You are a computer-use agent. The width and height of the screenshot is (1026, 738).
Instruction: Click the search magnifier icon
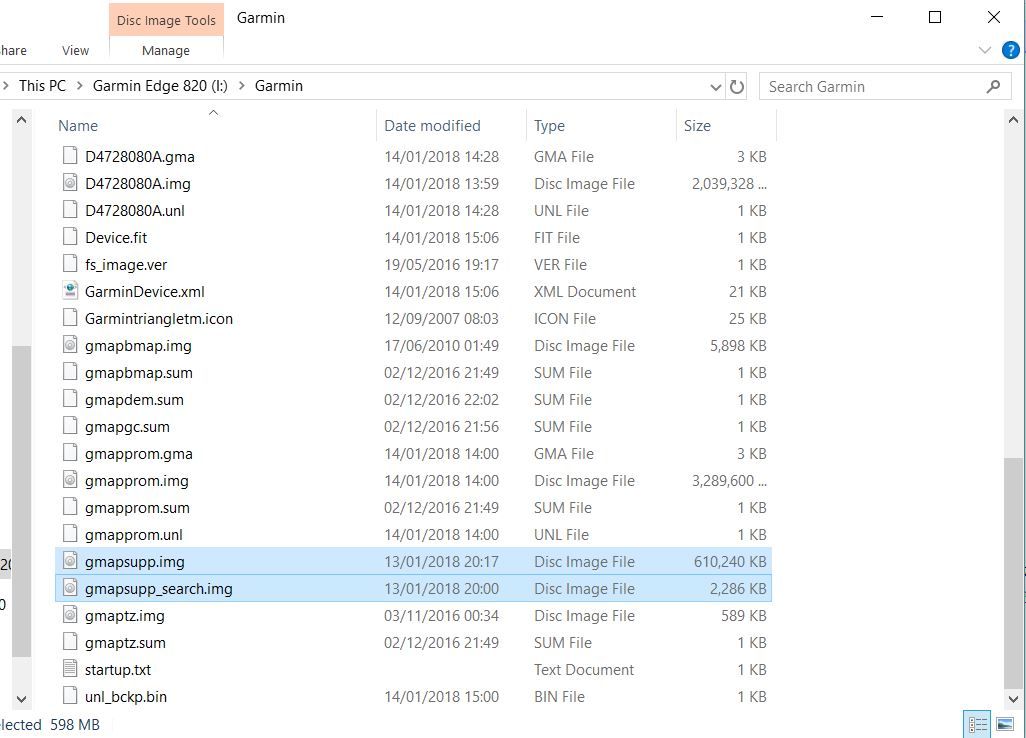[993, 86]
